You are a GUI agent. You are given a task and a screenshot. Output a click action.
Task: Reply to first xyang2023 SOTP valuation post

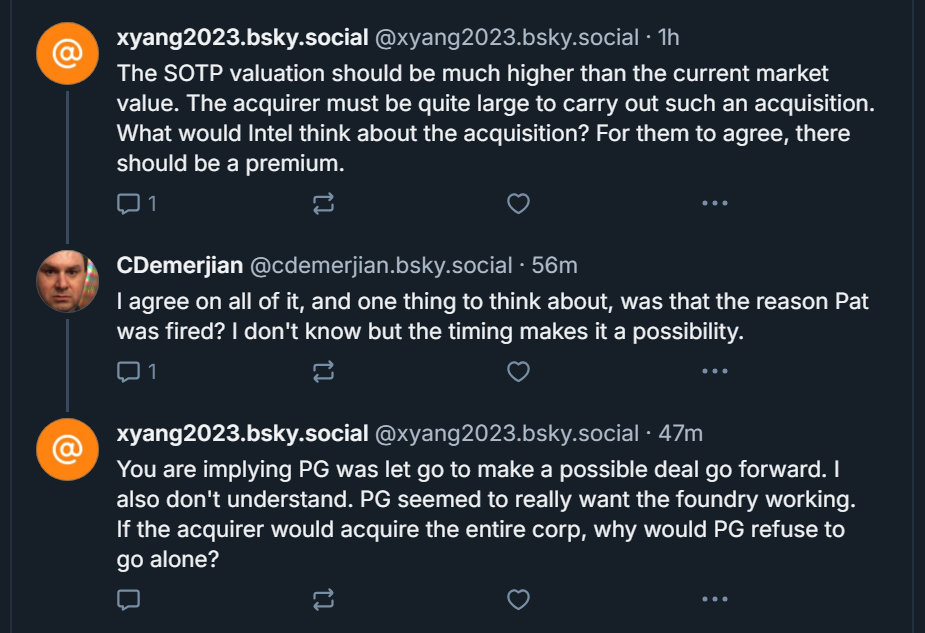pos(129,204)
